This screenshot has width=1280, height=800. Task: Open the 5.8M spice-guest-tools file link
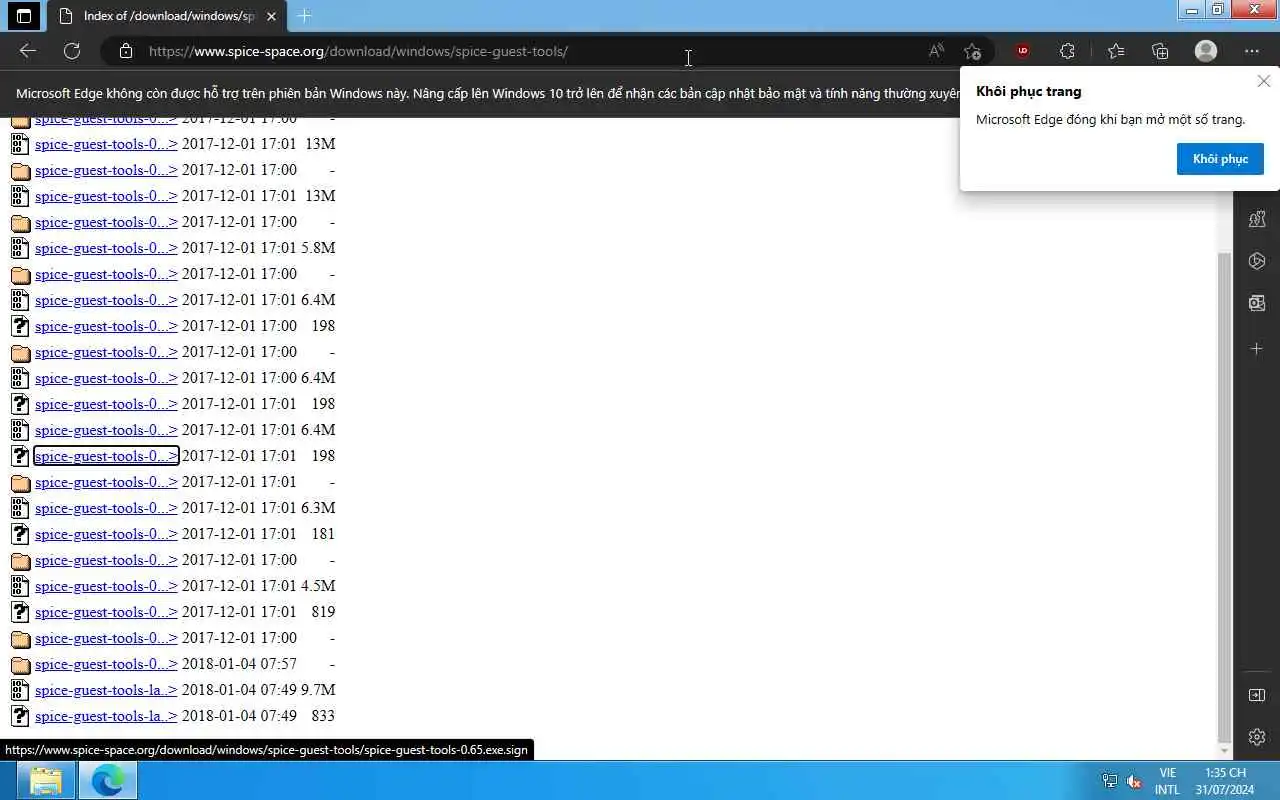click(106, 248)
